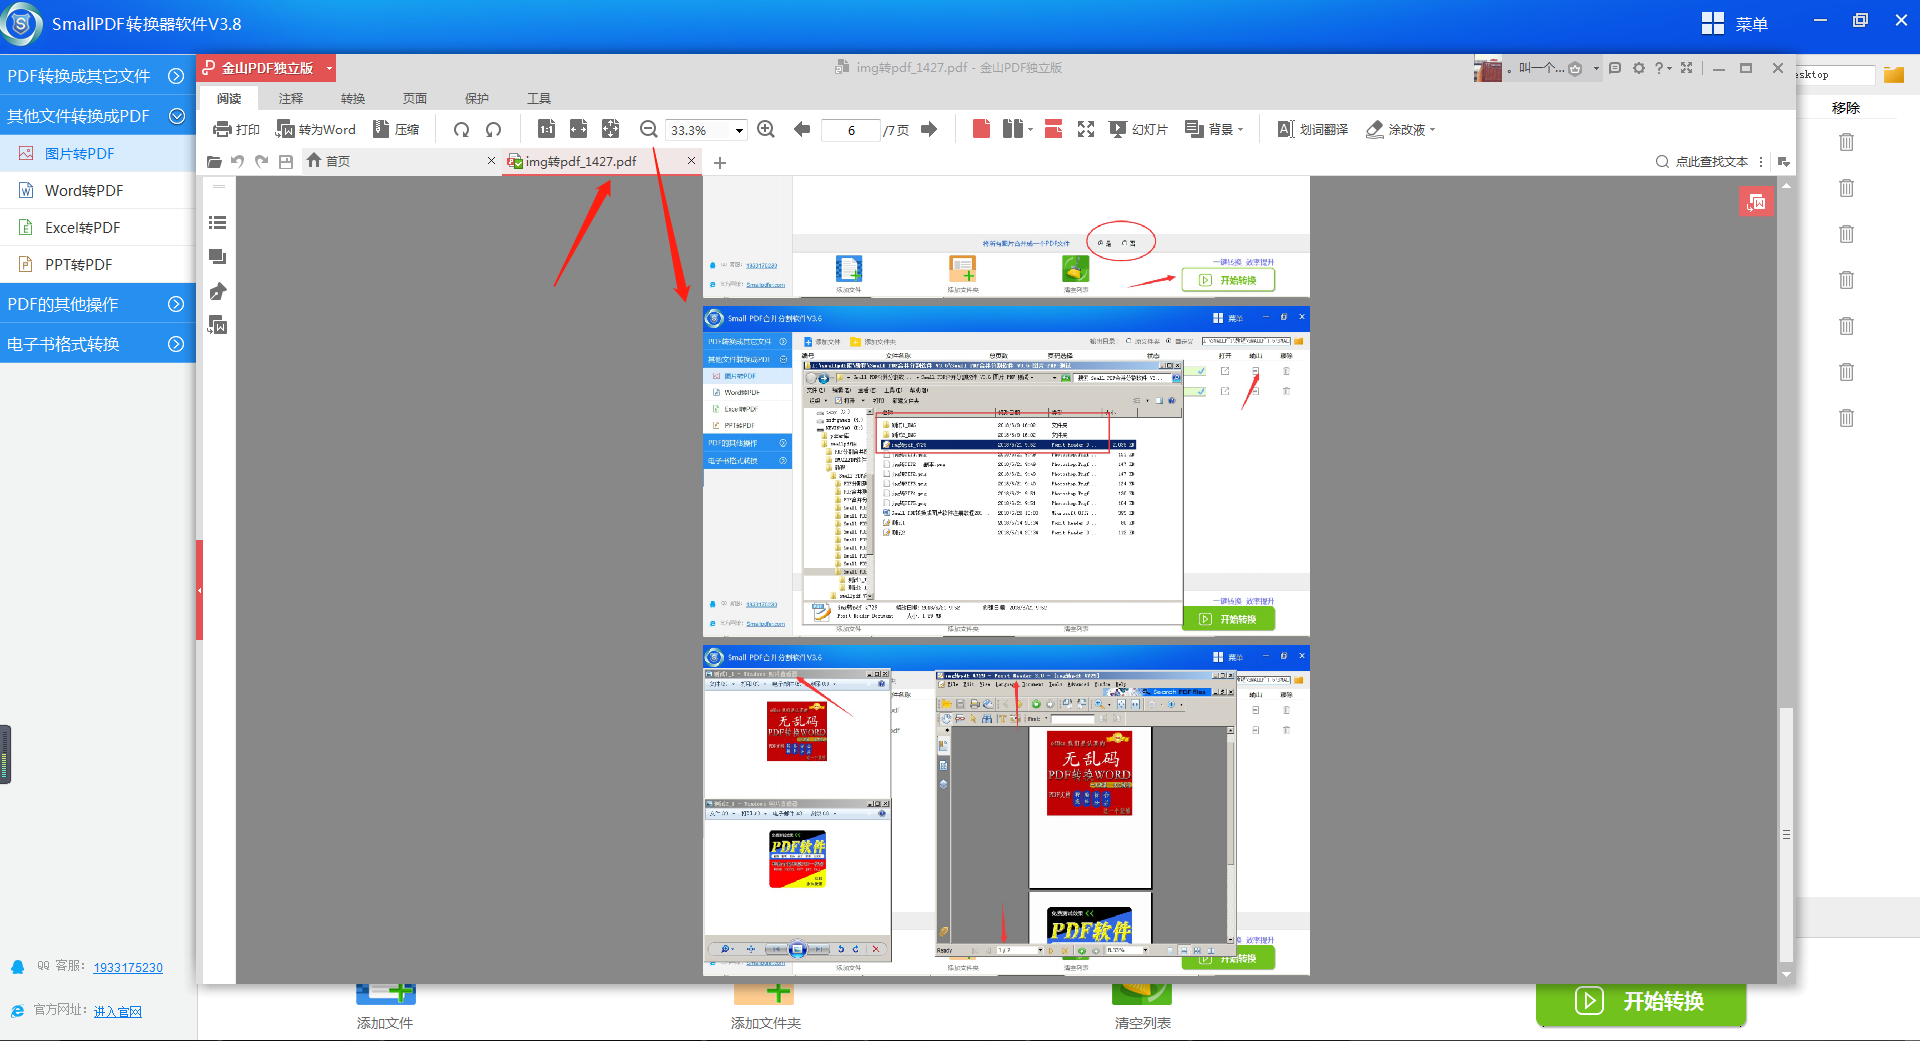Collapse the left panel red handle
The image size is (1920, 1041).
(199, 590)
